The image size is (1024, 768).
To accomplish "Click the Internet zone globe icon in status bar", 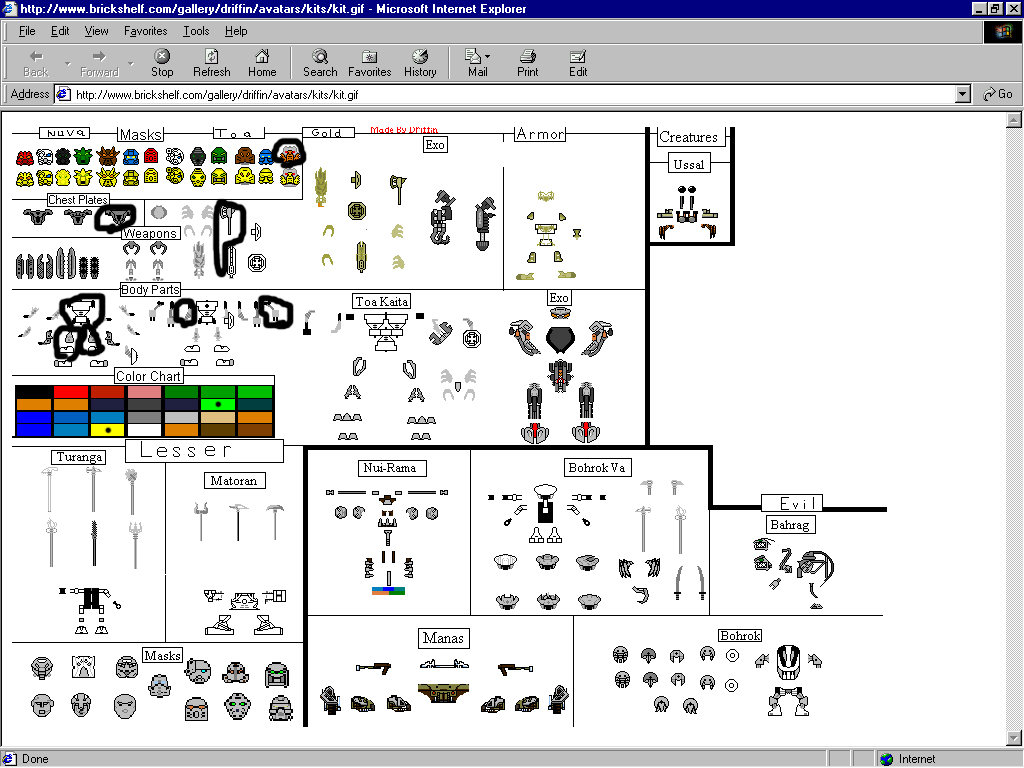I will [886, 759].
